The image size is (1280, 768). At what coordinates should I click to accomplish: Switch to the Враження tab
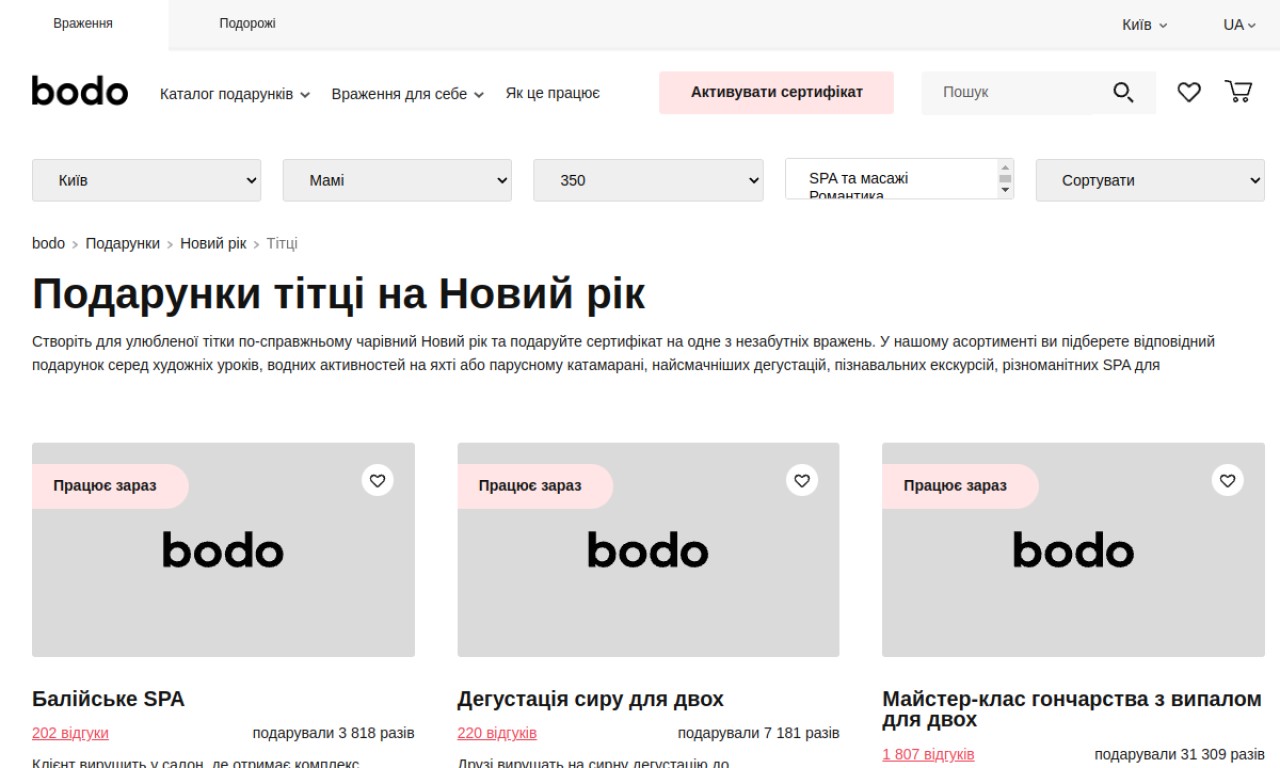83,24
